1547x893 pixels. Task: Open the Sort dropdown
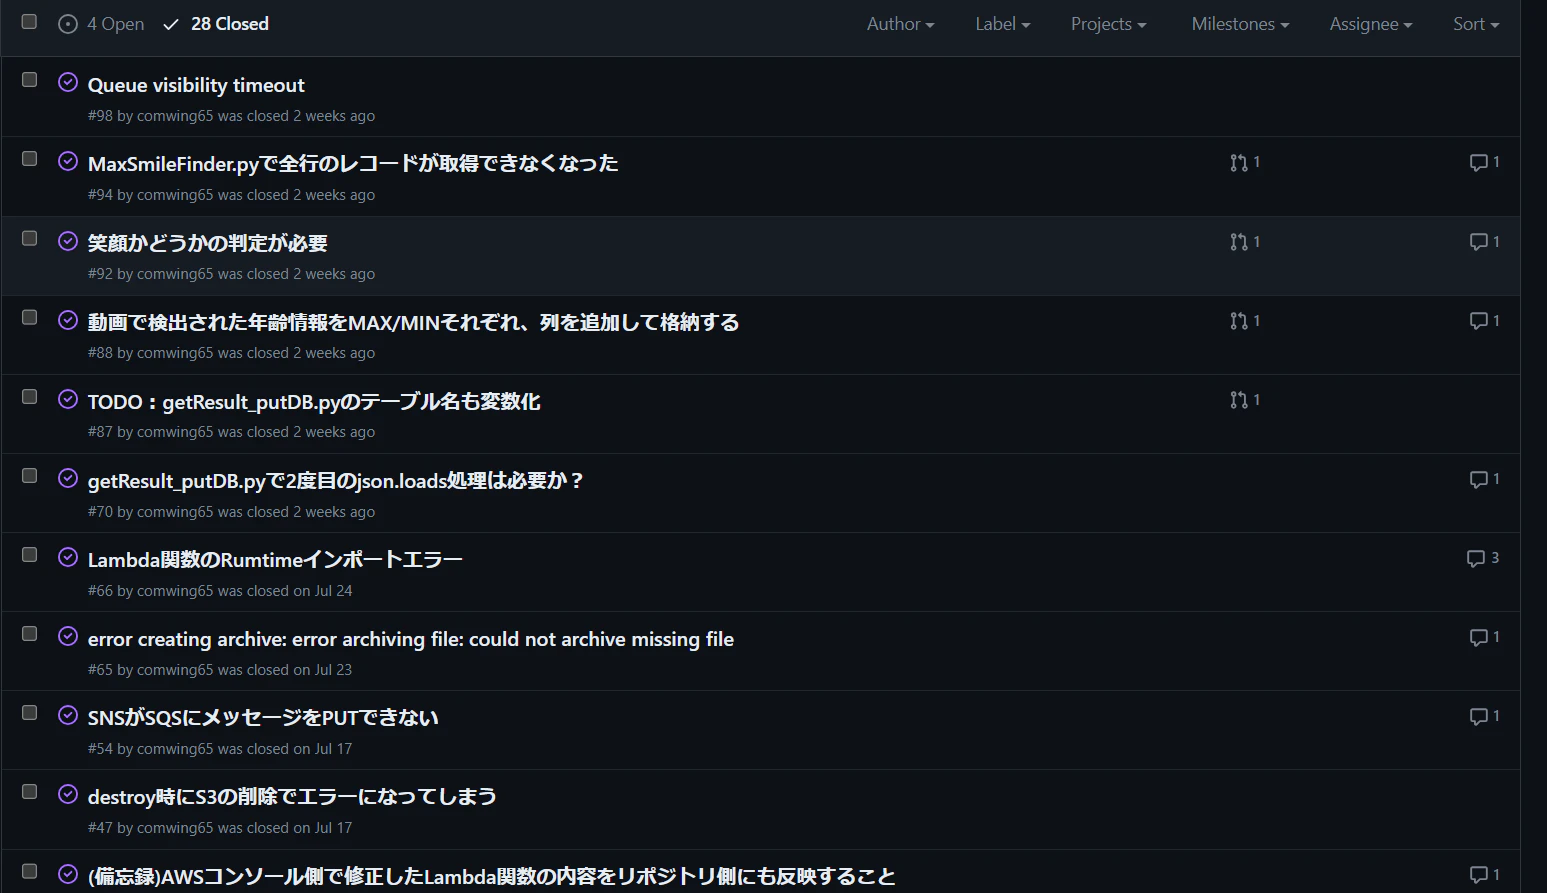tap(1476, 24)
